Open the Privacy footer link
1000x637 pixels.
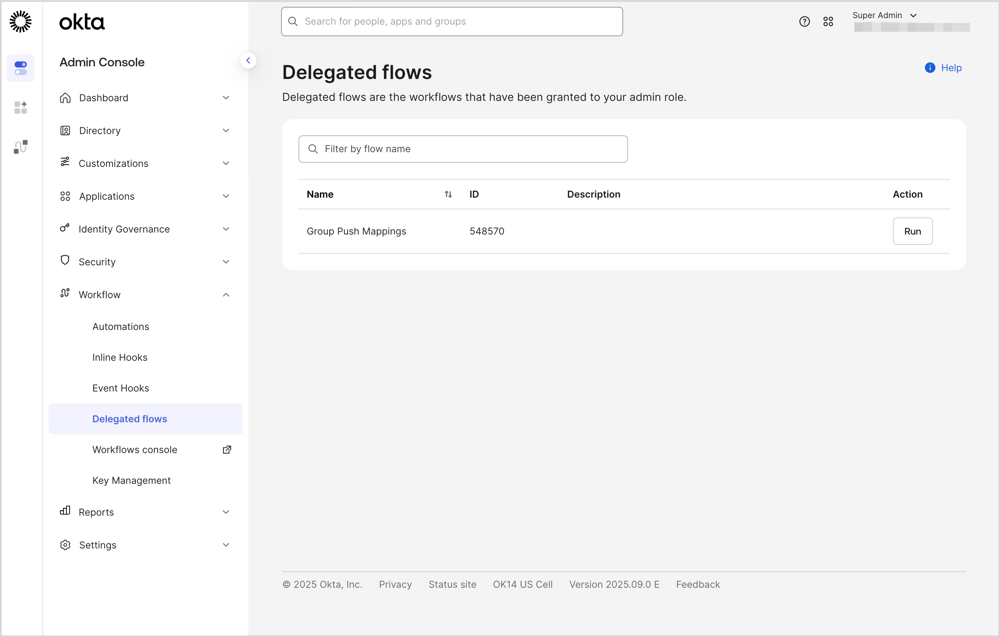(395, 585)
